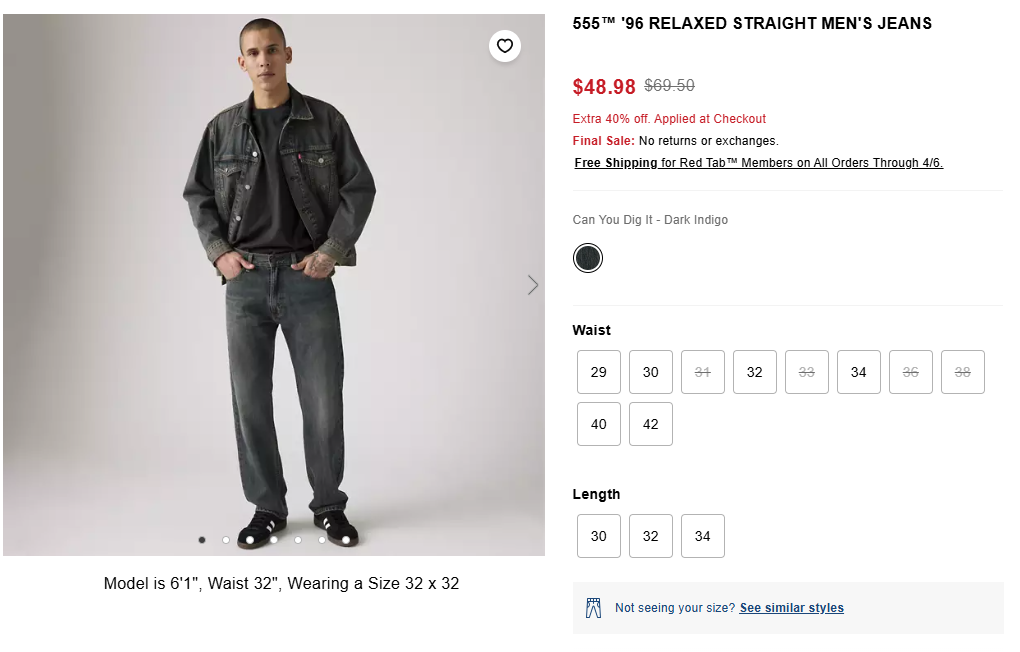Select the last carousel dot

[346, 540]
